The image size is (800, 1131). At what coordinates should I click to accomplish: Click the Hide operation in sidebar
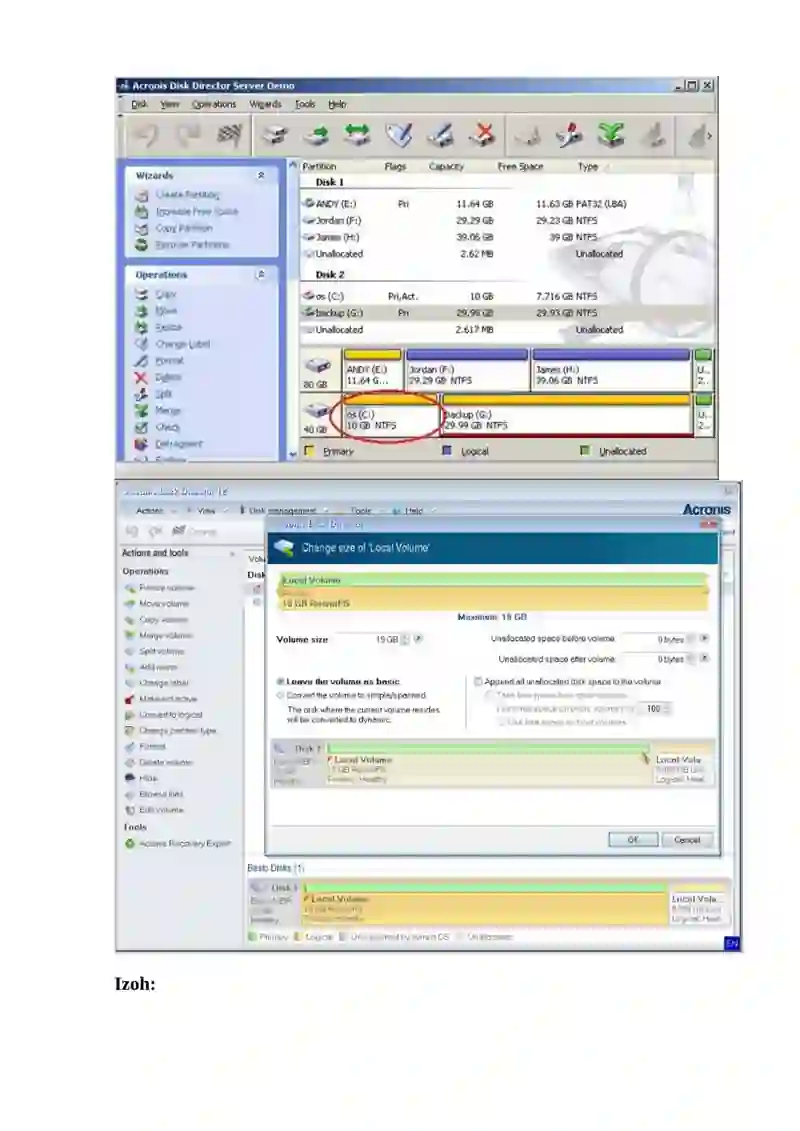coord(141,778)
